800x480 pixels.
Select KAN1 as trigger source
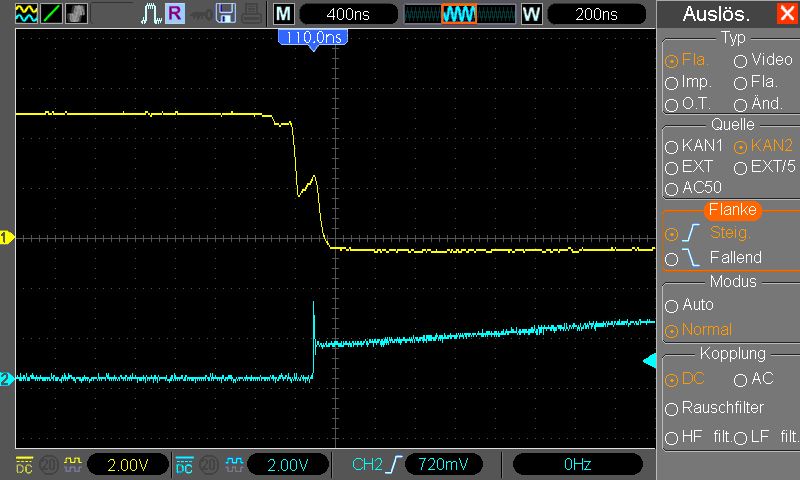tap(694, 145)
